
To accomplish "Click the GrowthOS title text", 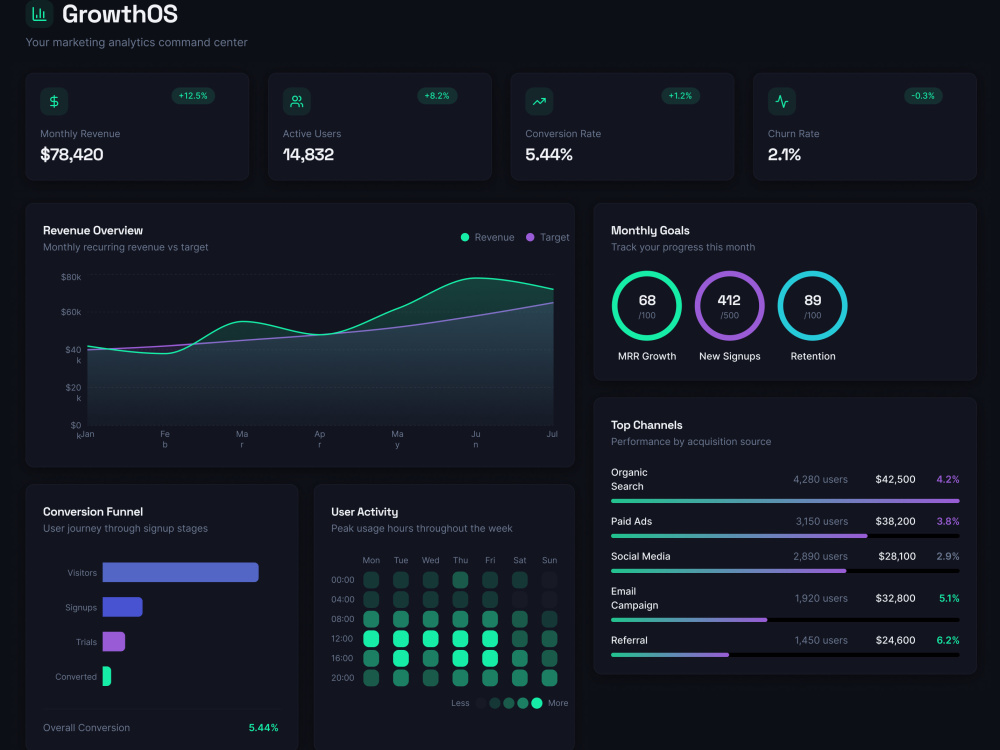I will [x=120, y=14].
